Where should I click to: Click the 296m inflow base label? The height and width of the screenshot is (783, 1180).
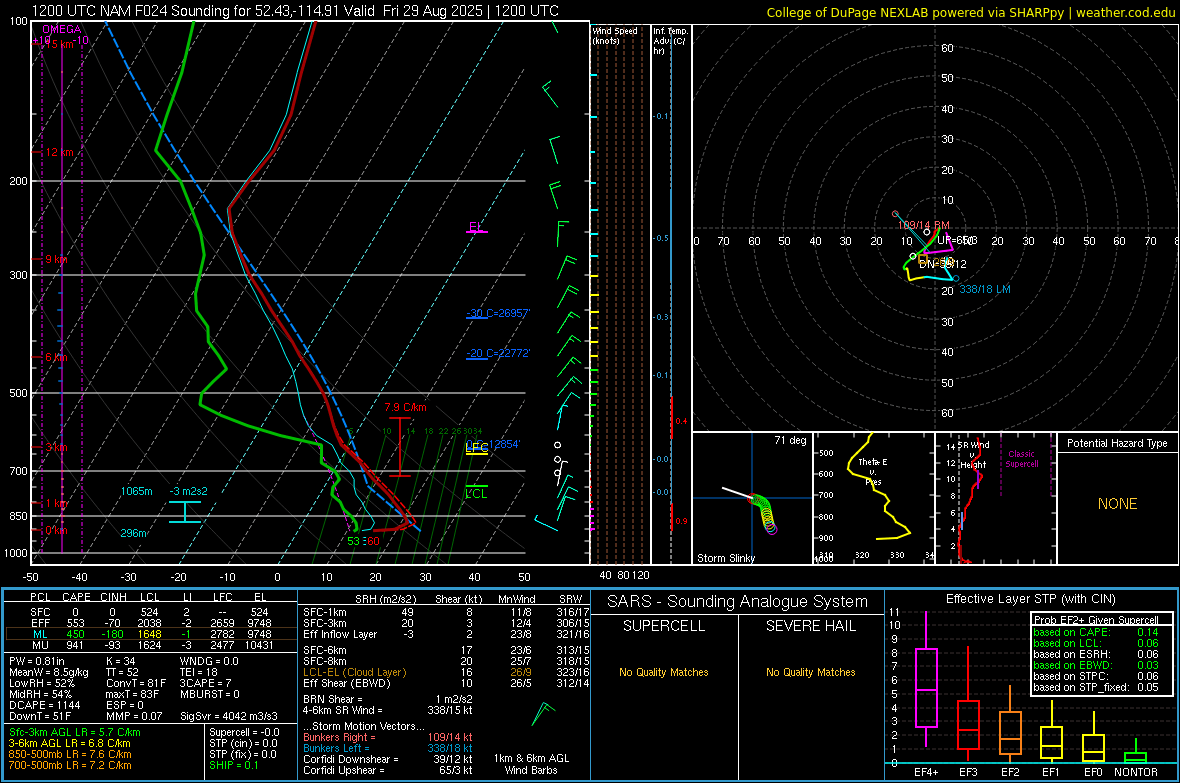coord(134,533)
